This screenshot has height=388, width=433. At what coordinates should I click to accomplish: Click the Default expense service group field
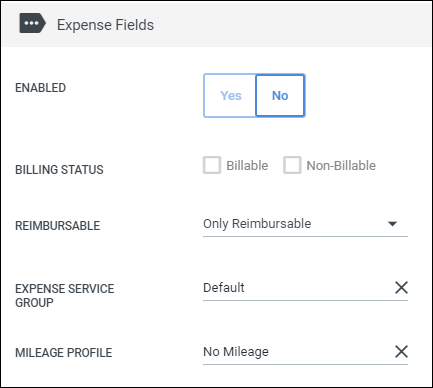tap(298, 288)
